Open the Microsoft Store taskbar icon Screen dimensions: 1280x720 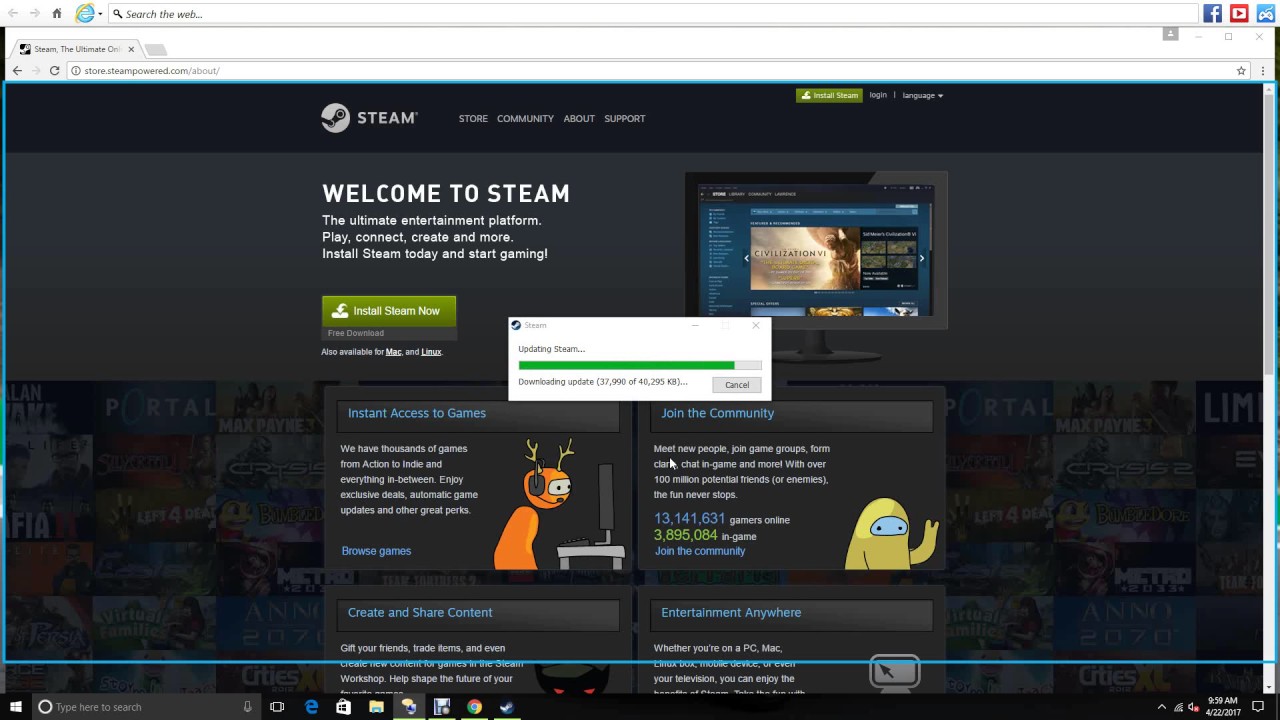point(343,707)
